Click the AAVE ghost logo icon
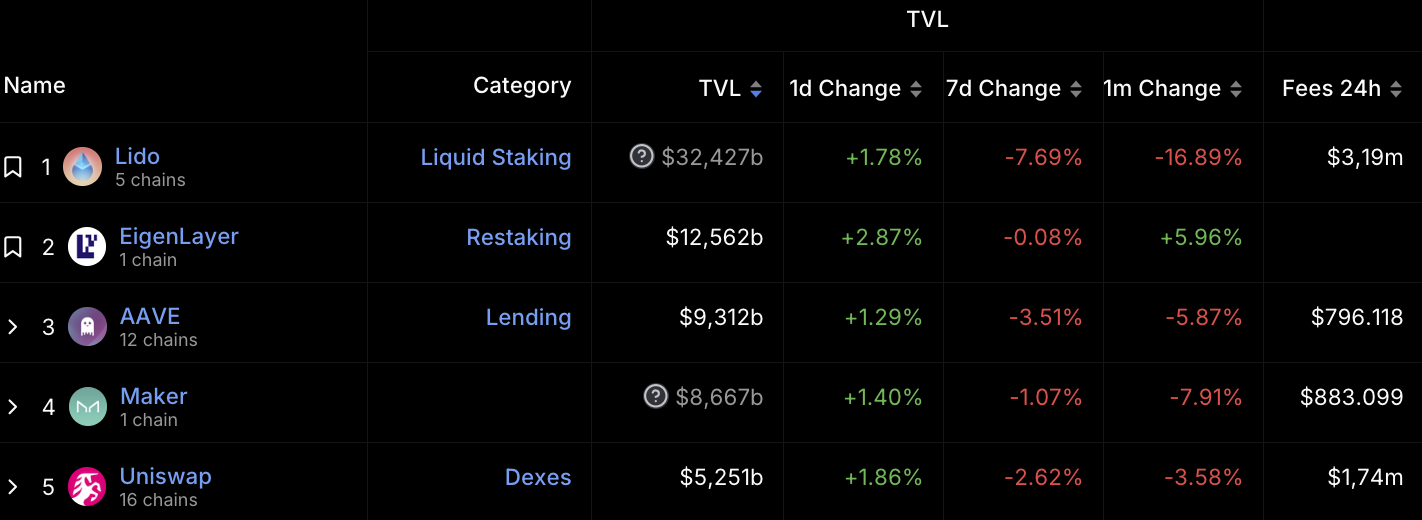 point(87,326)
